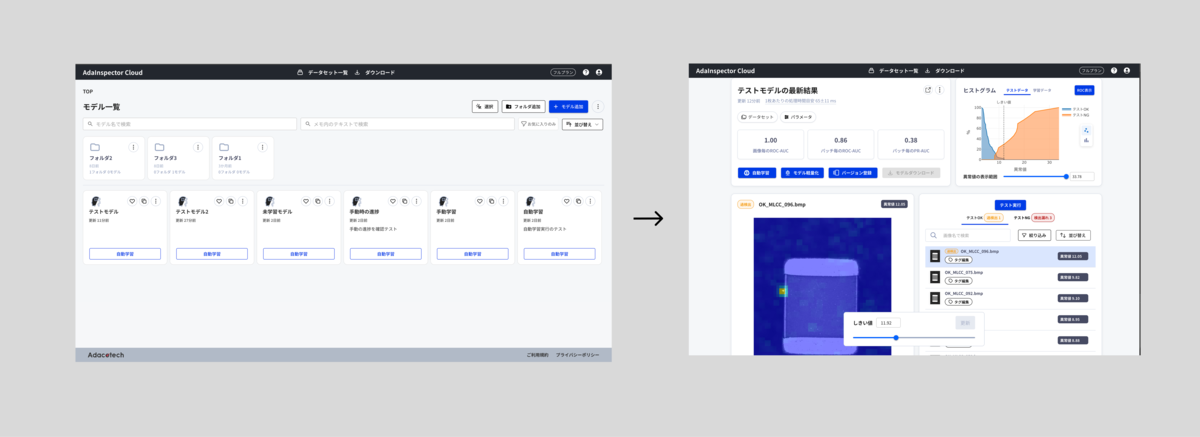
Task: Click OK_MLCC_075.bmp thumbnail in test list
Action: tap(934, 277)
